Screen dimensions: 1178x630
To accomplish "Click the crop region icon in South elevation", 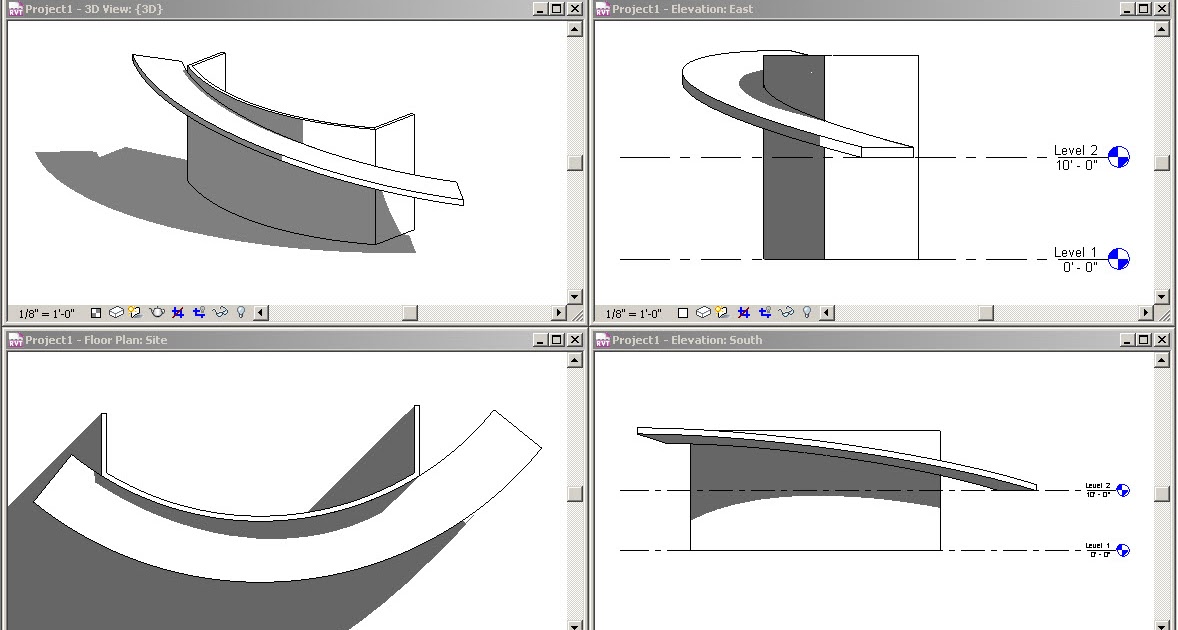I will coord(743,629).
